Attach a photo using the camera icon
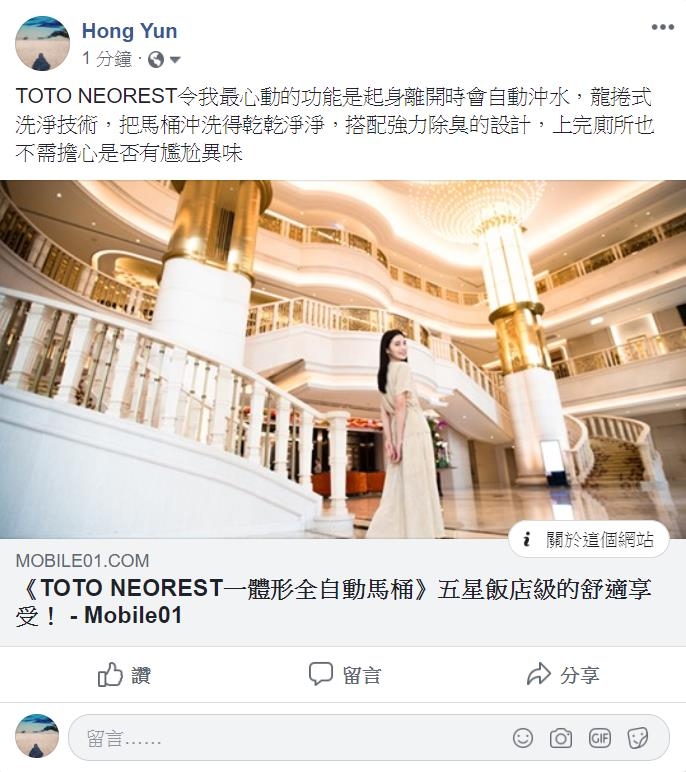686x772 pixels. point(560,738)
